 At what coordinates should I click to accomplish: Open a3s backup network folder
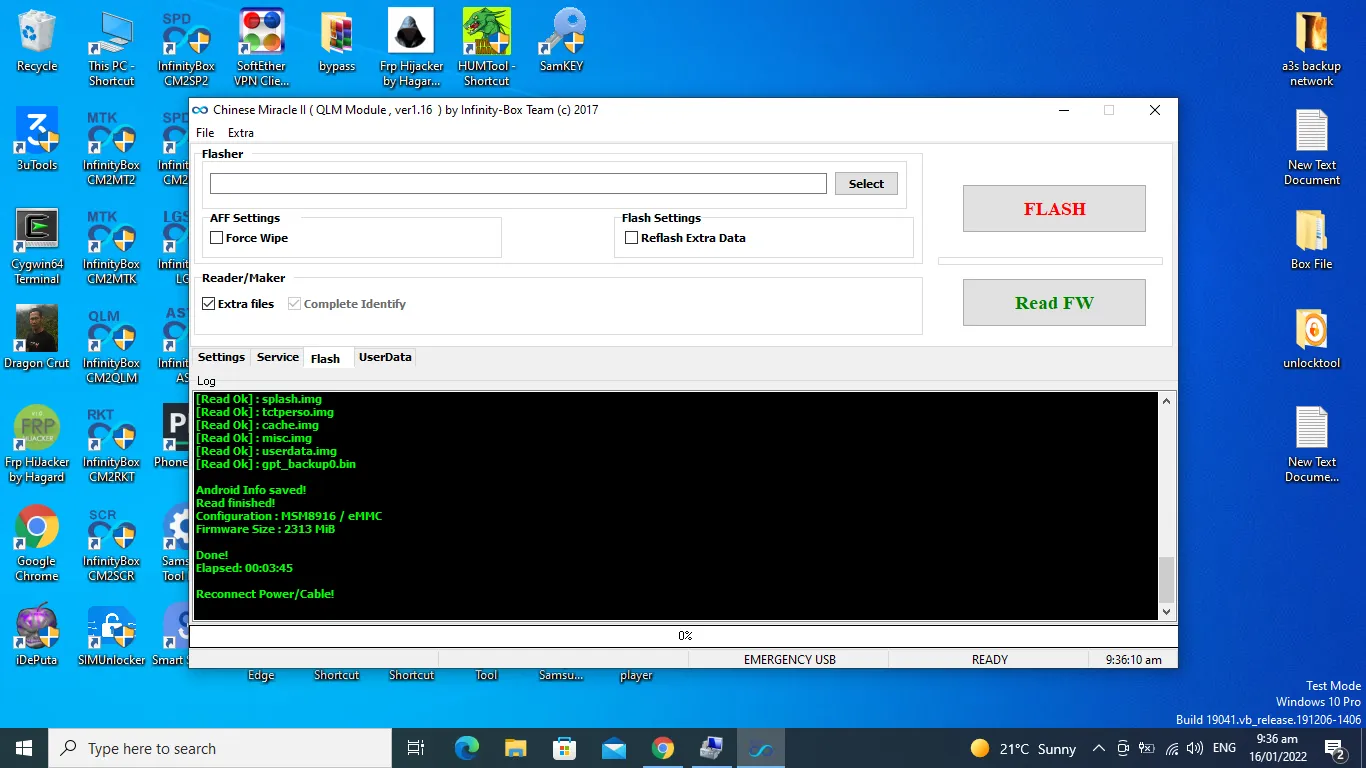pos(1311,49)
